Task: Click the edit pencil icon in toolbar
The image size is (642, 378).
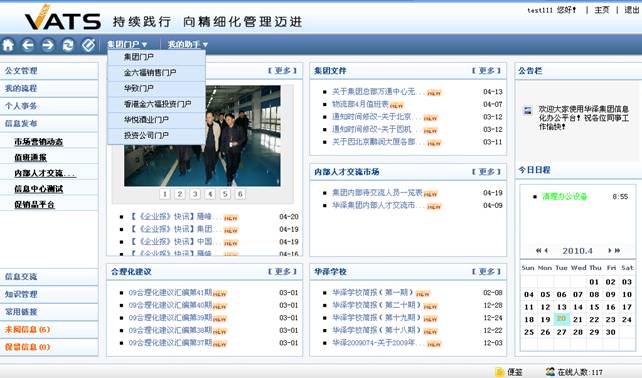Action: 88,45
